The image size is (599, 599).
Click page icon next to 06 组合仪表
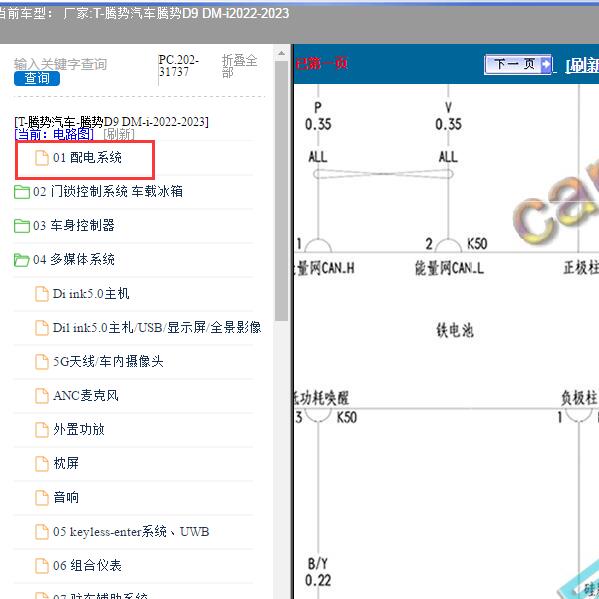(x=42, y=566)
